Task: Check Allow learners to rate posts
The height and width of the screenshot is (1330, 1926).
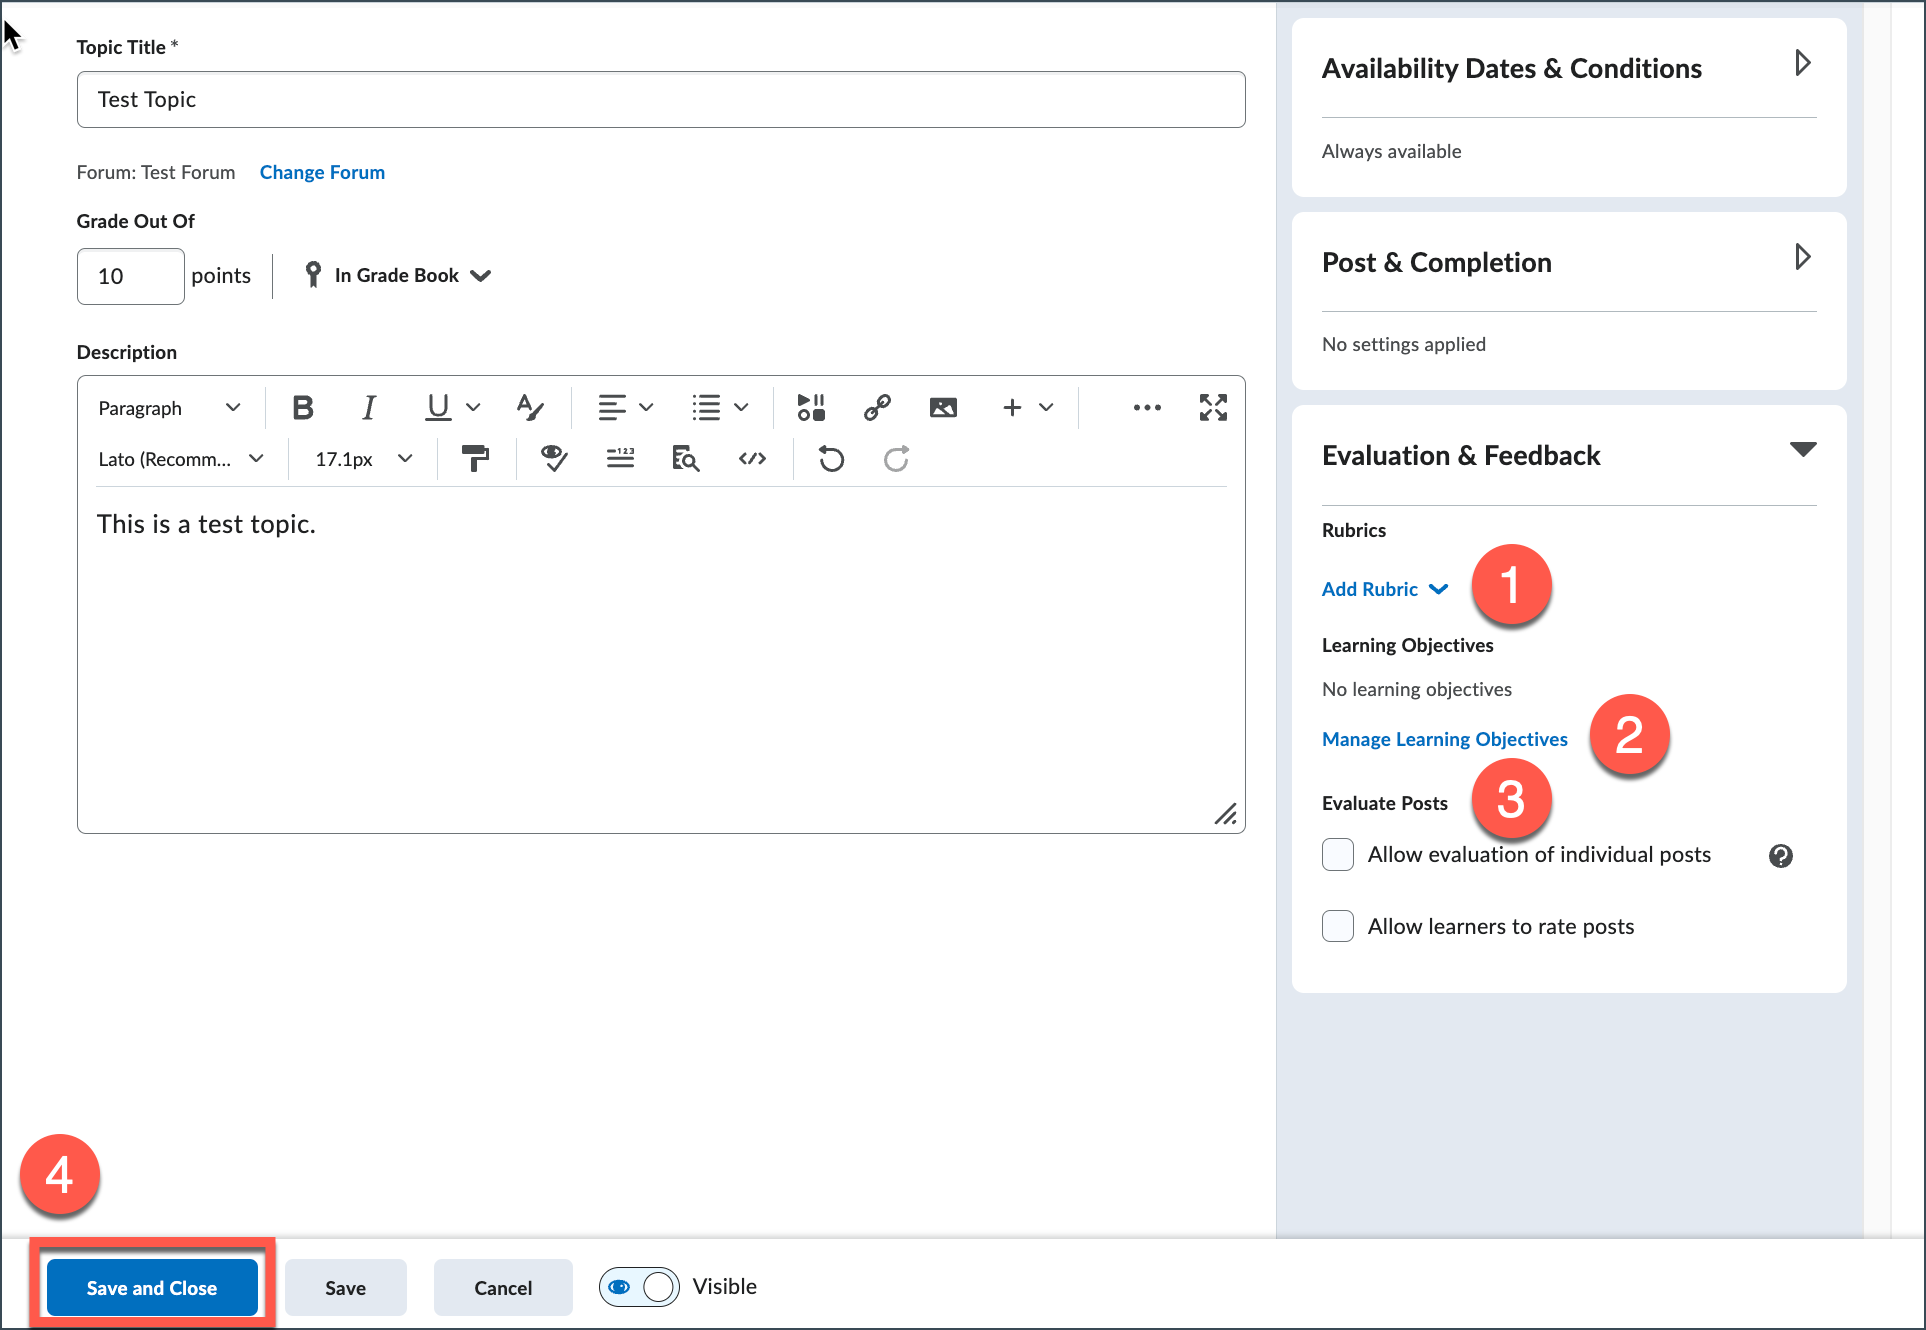Action: [x=1337, y=926]
